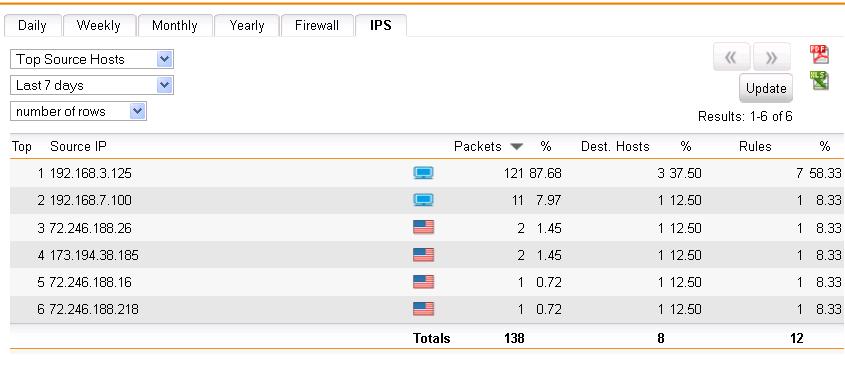Click computer icon for 192.168.3.125

423,173
